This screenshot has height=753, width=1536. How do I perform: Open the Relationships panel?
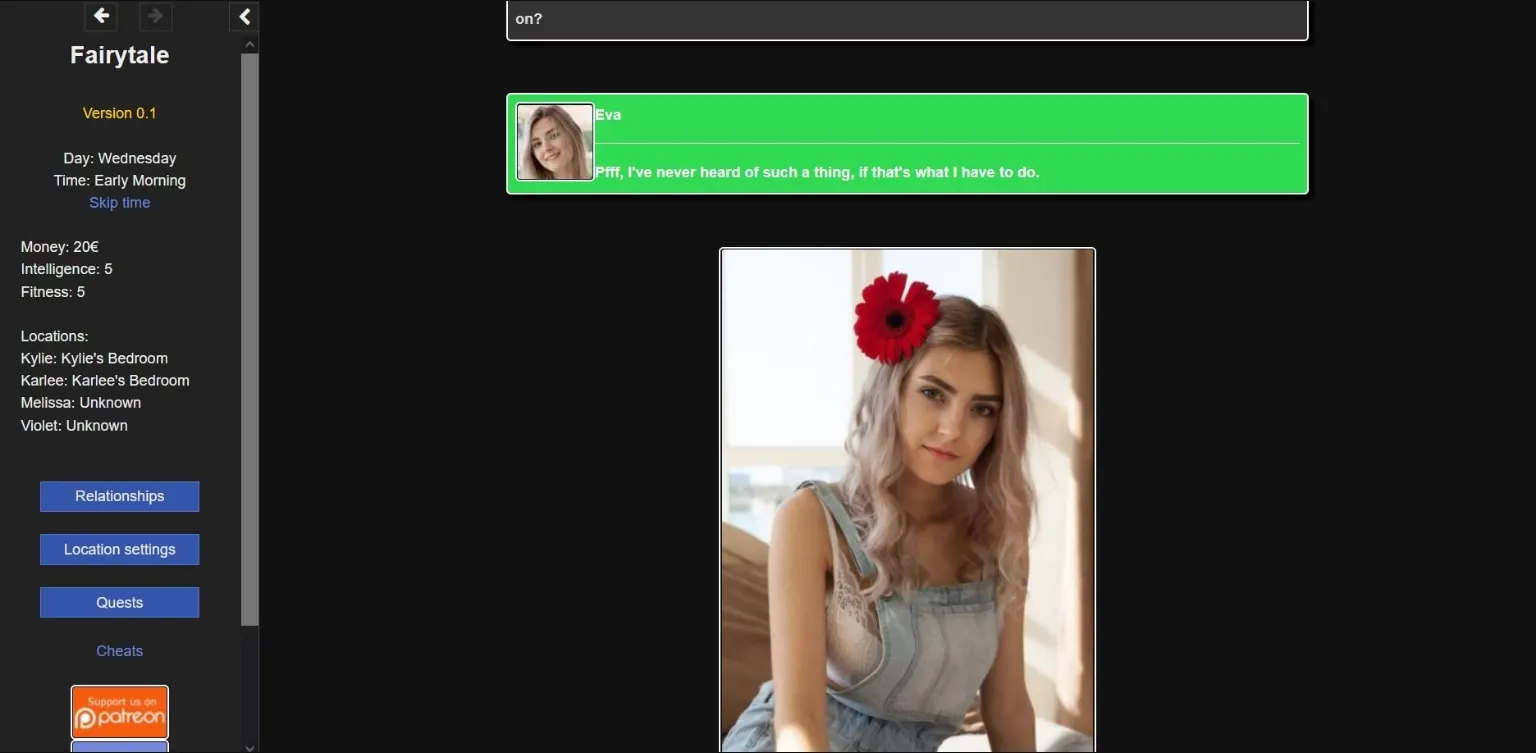[x=119, y=496]
